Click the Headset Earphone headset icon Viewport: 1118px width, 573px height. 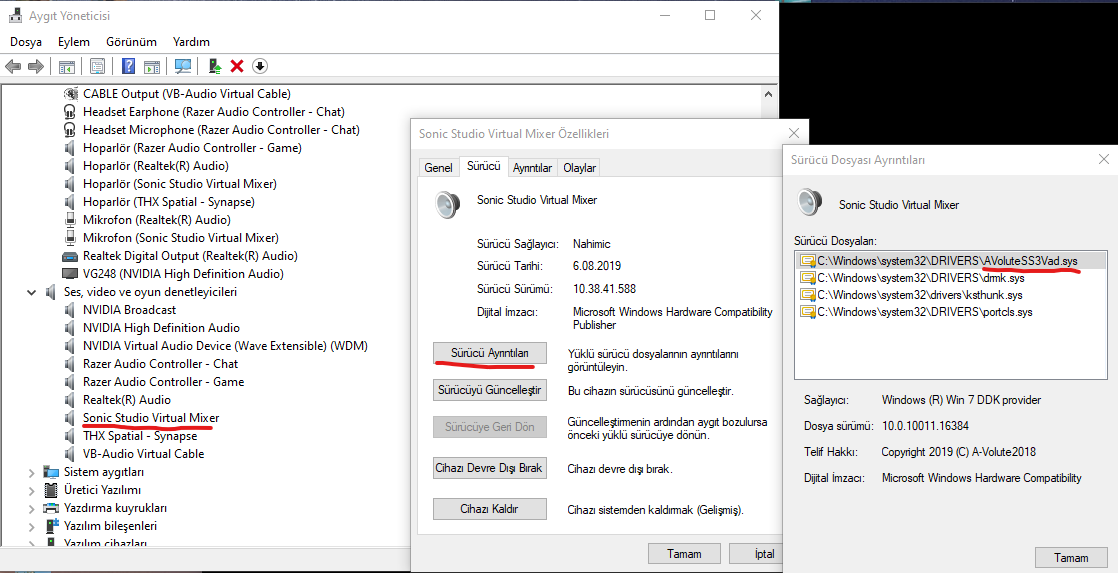click(70, 112)
